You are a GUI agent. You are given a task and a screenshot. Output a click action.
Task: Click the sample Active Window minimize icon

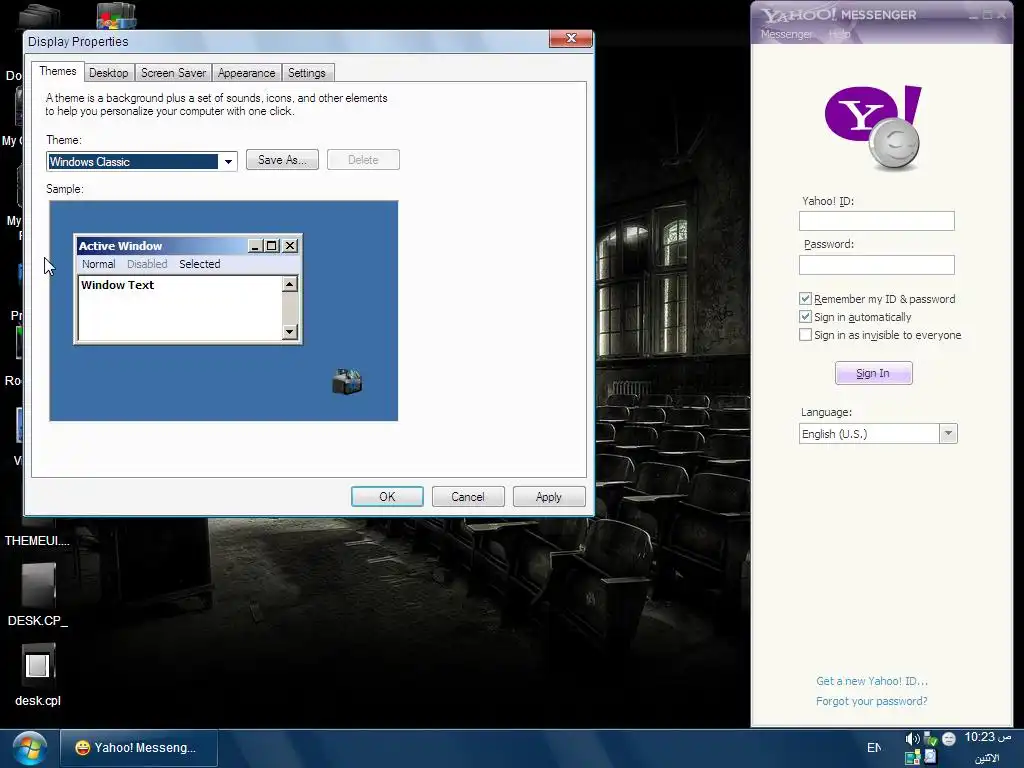pos(256,246)
